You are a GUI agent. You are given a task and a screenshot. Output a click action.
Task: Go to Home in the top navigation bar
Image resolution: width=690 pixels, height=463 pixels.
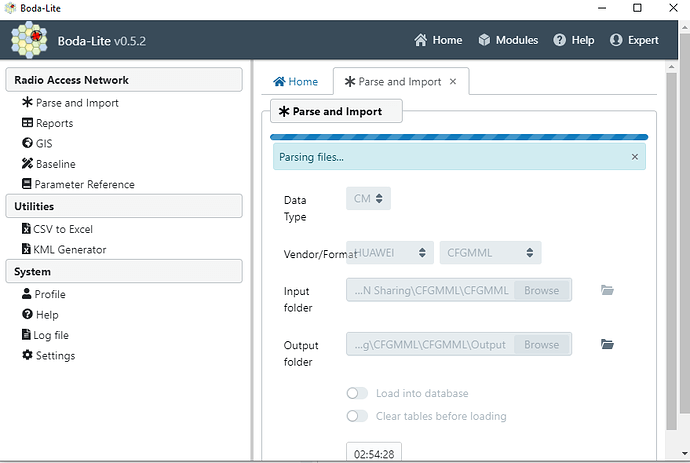(x=438, y=40)
